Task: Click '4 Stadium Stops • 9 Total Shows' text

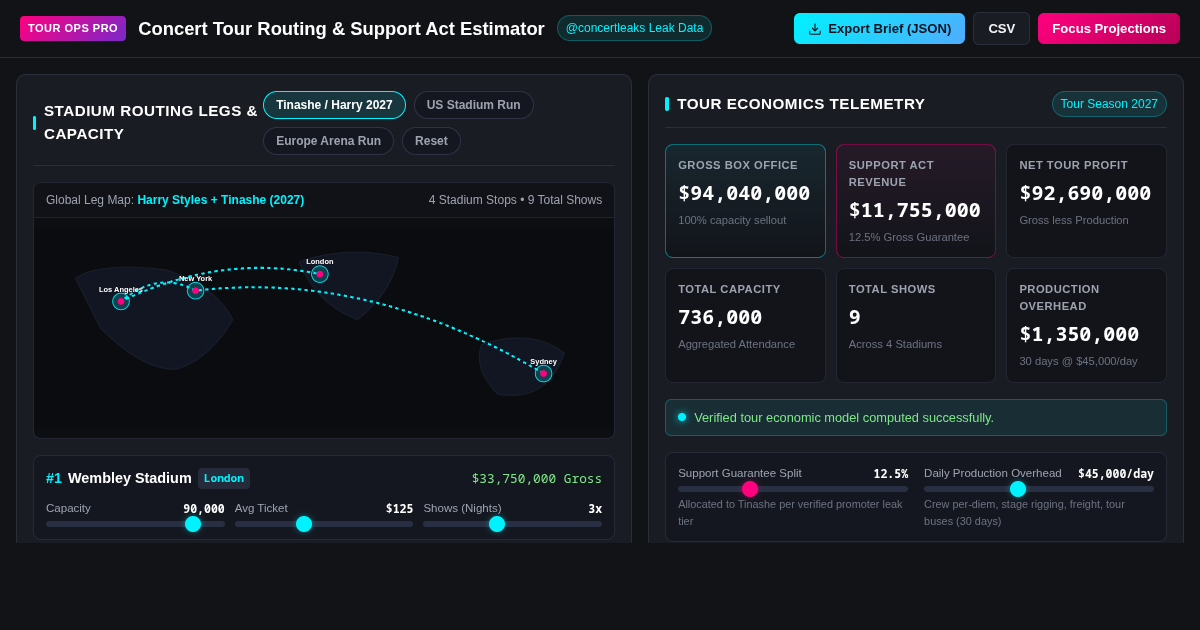Action: [515, 200]
